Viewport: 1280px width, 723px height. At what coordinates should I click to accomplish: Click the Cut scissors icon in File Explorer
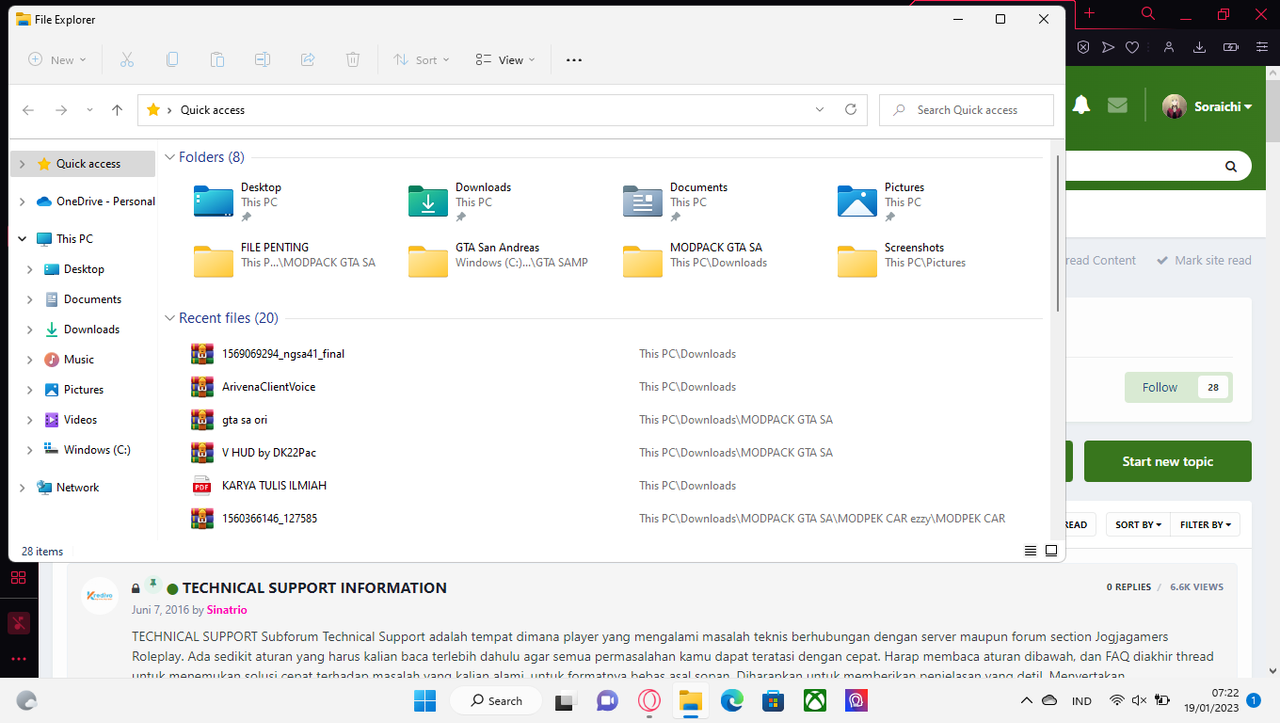coord(127,60)
